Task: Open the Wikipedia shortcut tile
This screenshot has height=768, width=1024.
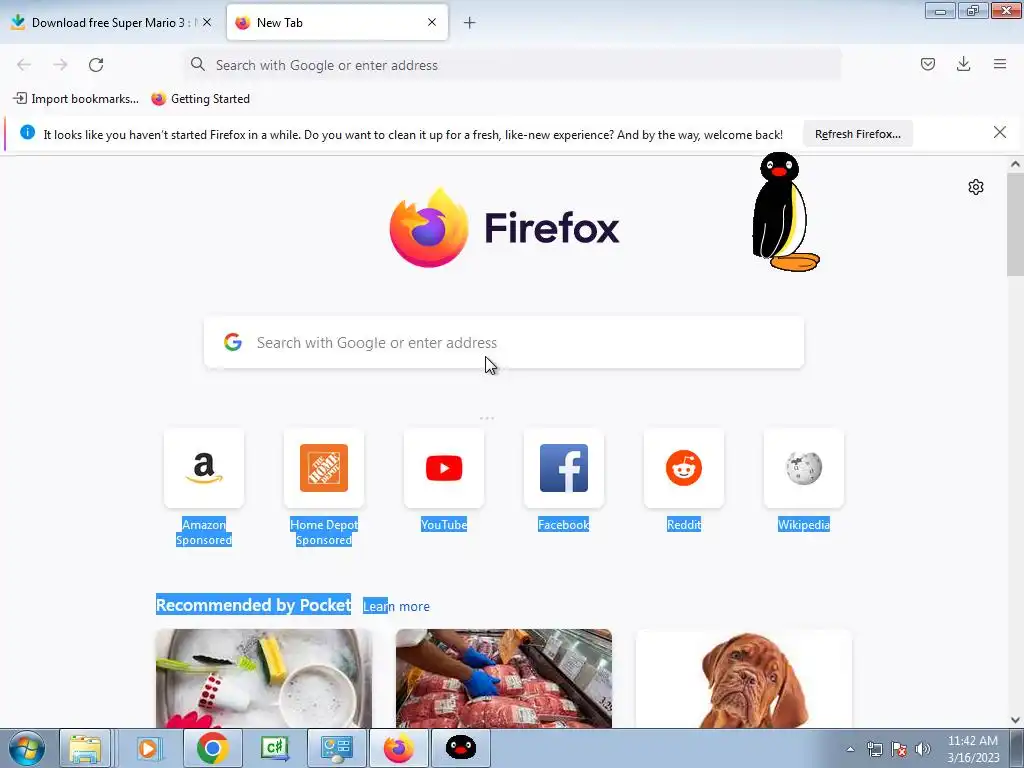Action: point(804,468)
